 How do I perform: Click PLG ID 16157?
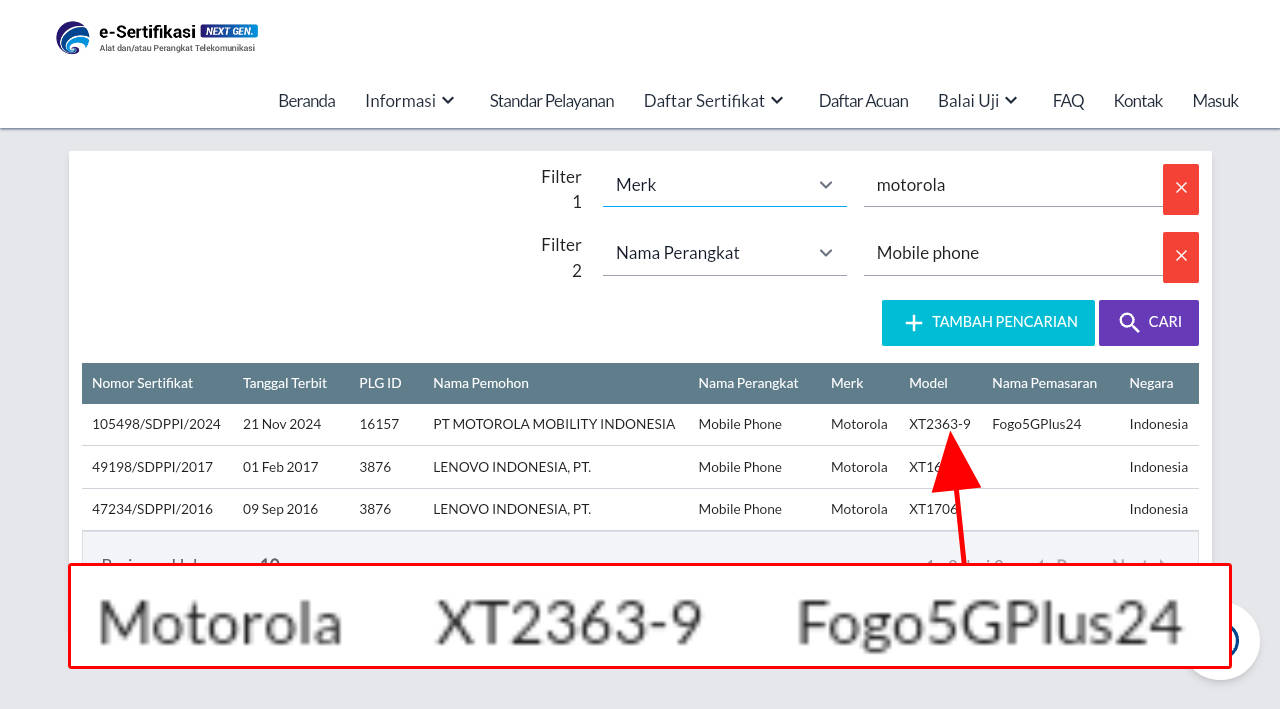379,424
